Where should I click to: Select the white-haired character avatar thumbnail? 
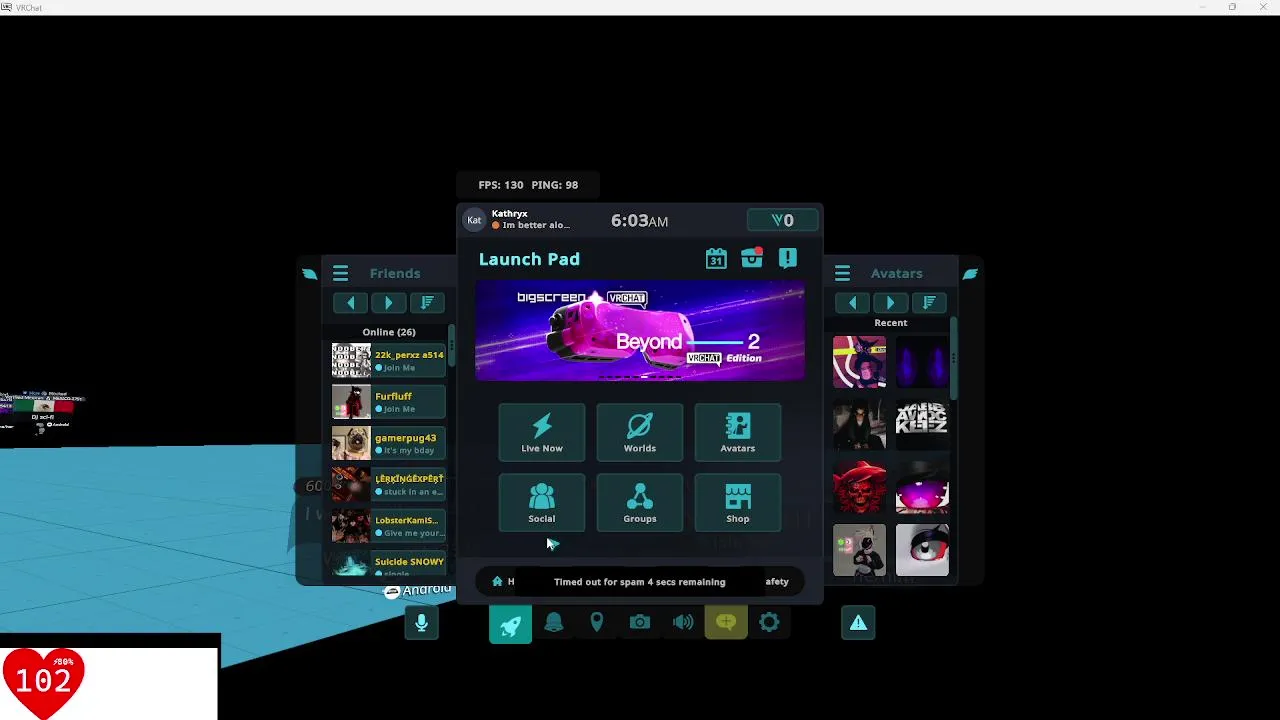click(x=859, y=550)
